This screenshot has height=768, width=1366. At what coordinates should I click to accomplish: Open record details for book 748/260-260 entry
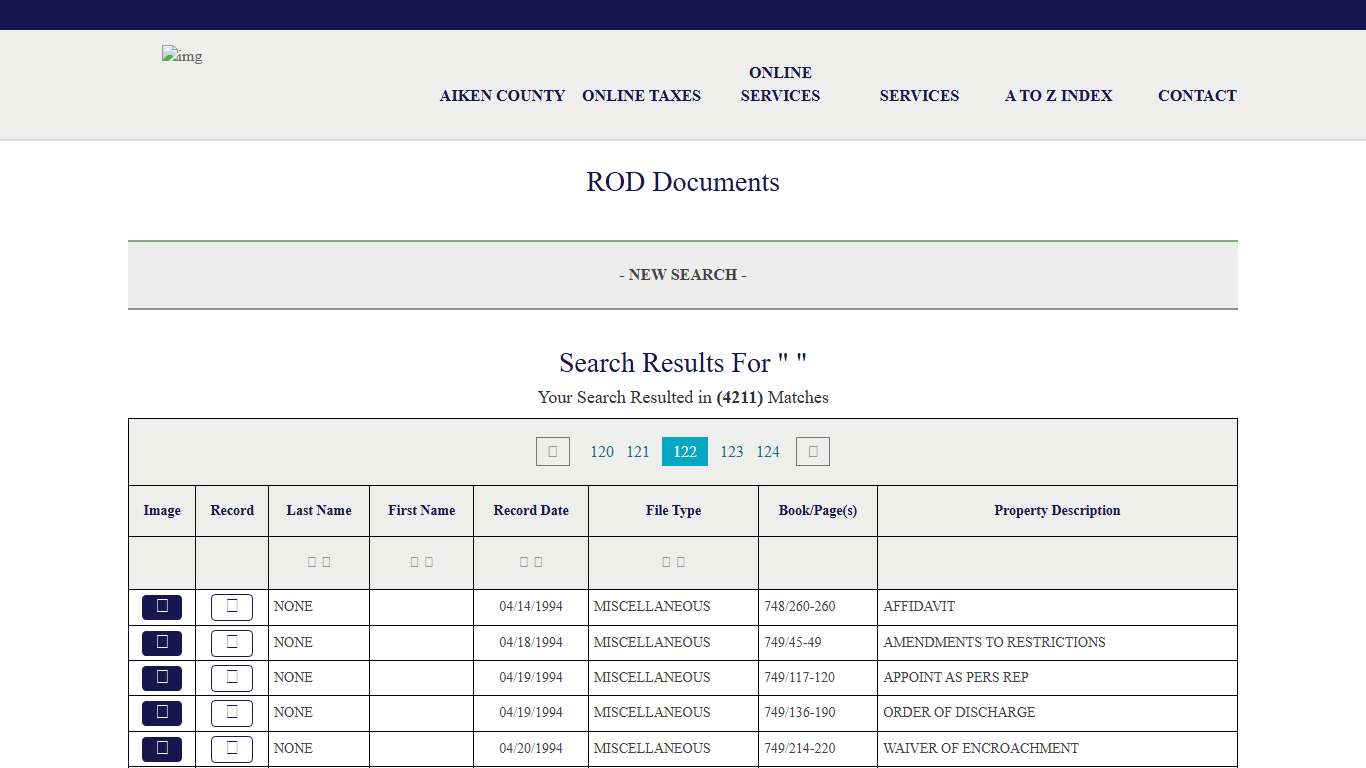[231, 607]
